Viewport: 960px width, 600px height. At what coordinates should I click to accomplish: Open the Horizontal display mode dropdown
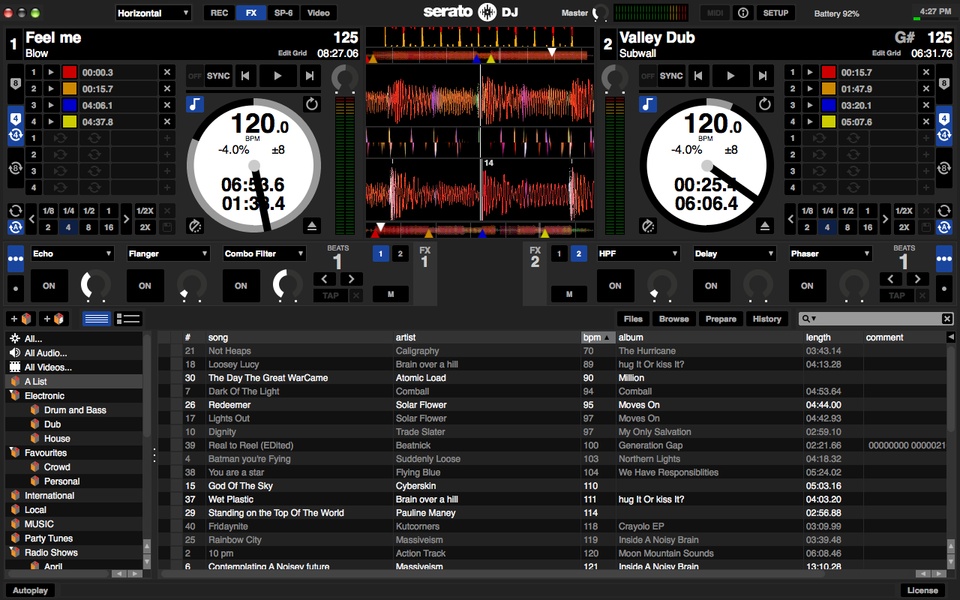153,13
